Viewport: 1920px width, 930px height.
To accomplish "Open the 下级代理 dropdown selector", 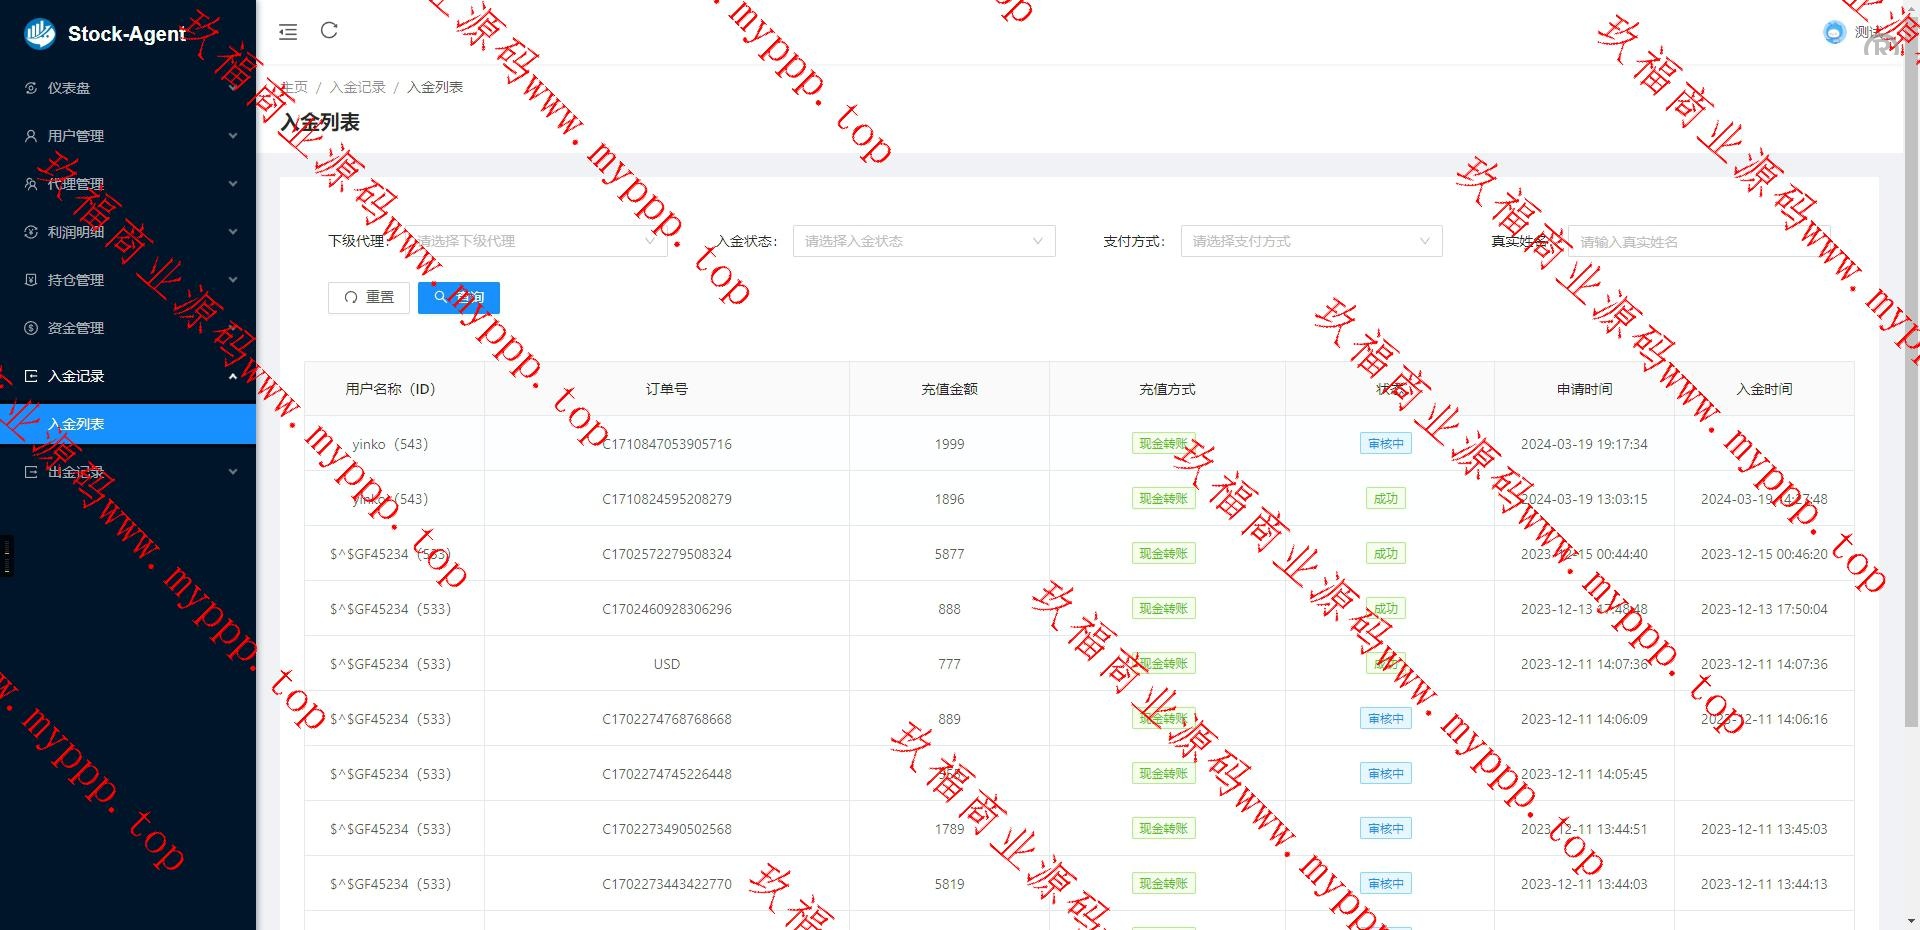I will (x=537, y=241).
